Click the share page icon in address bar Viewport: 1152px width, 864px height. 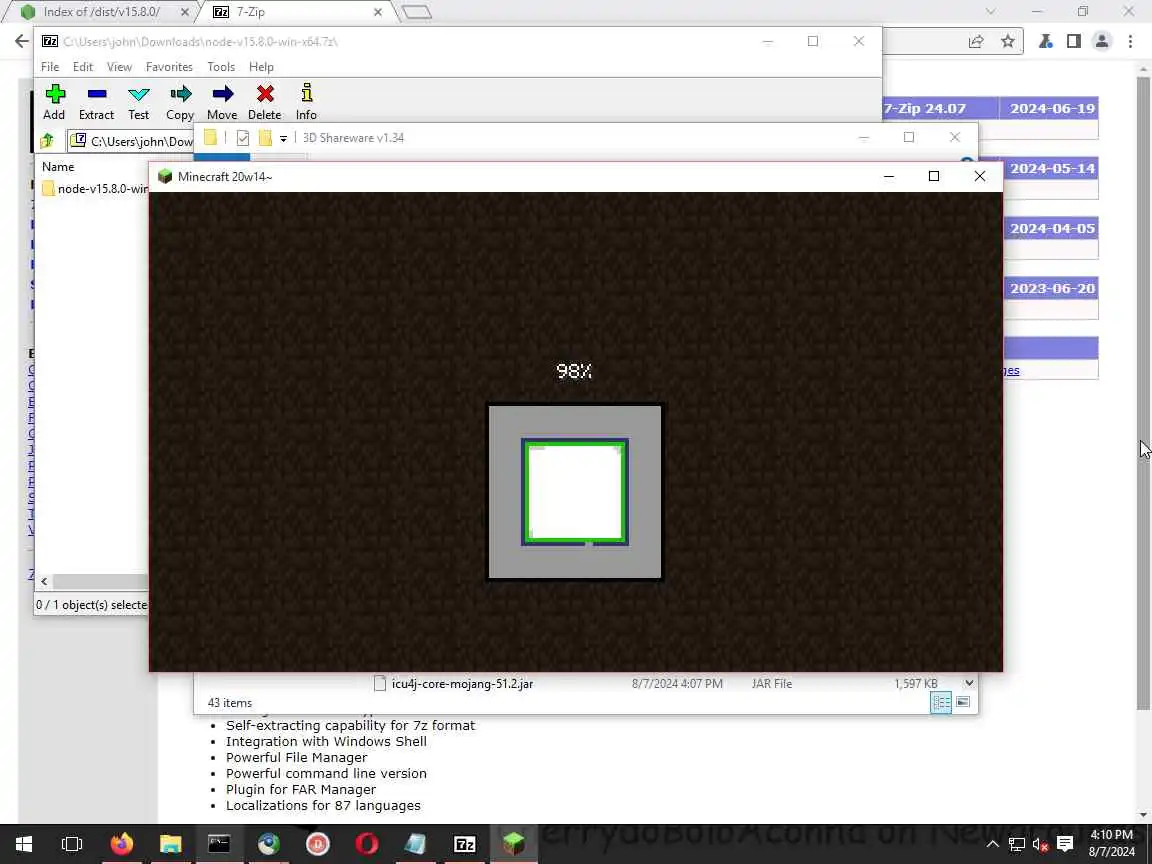click(976, 42)
